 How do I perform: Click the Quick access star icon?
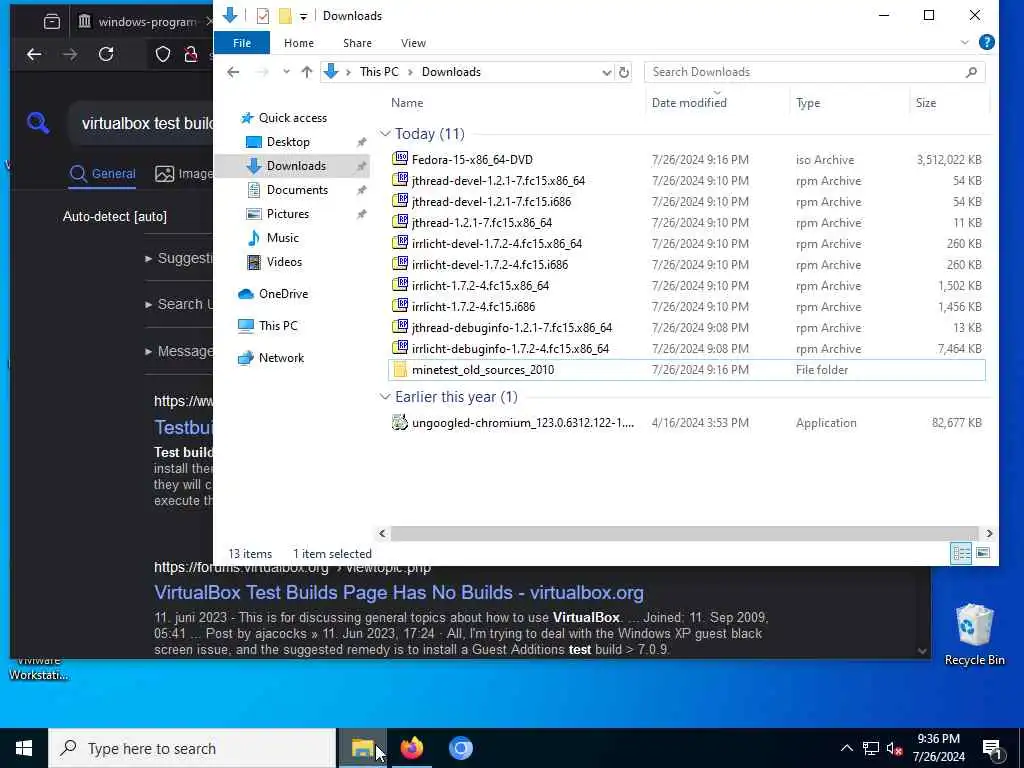[247, 118]
